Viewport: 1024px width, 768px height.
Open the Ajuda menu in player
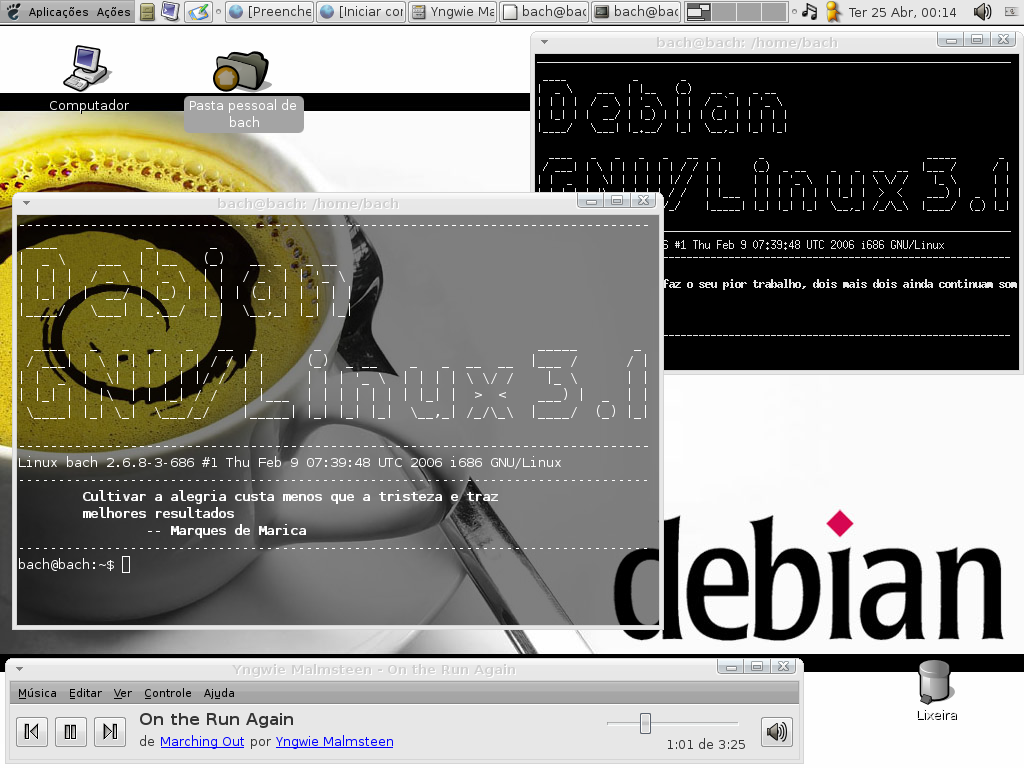[219, 693]
